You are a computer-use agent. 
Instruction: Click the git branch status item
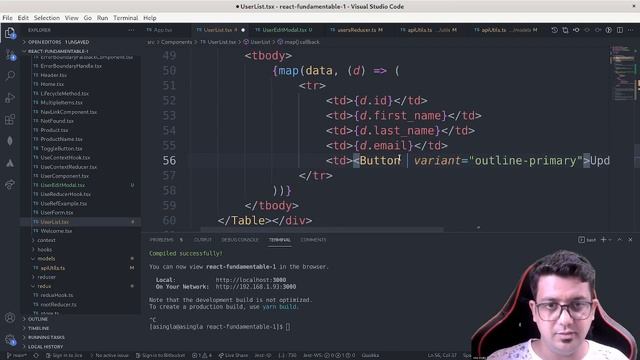[16, 356]
